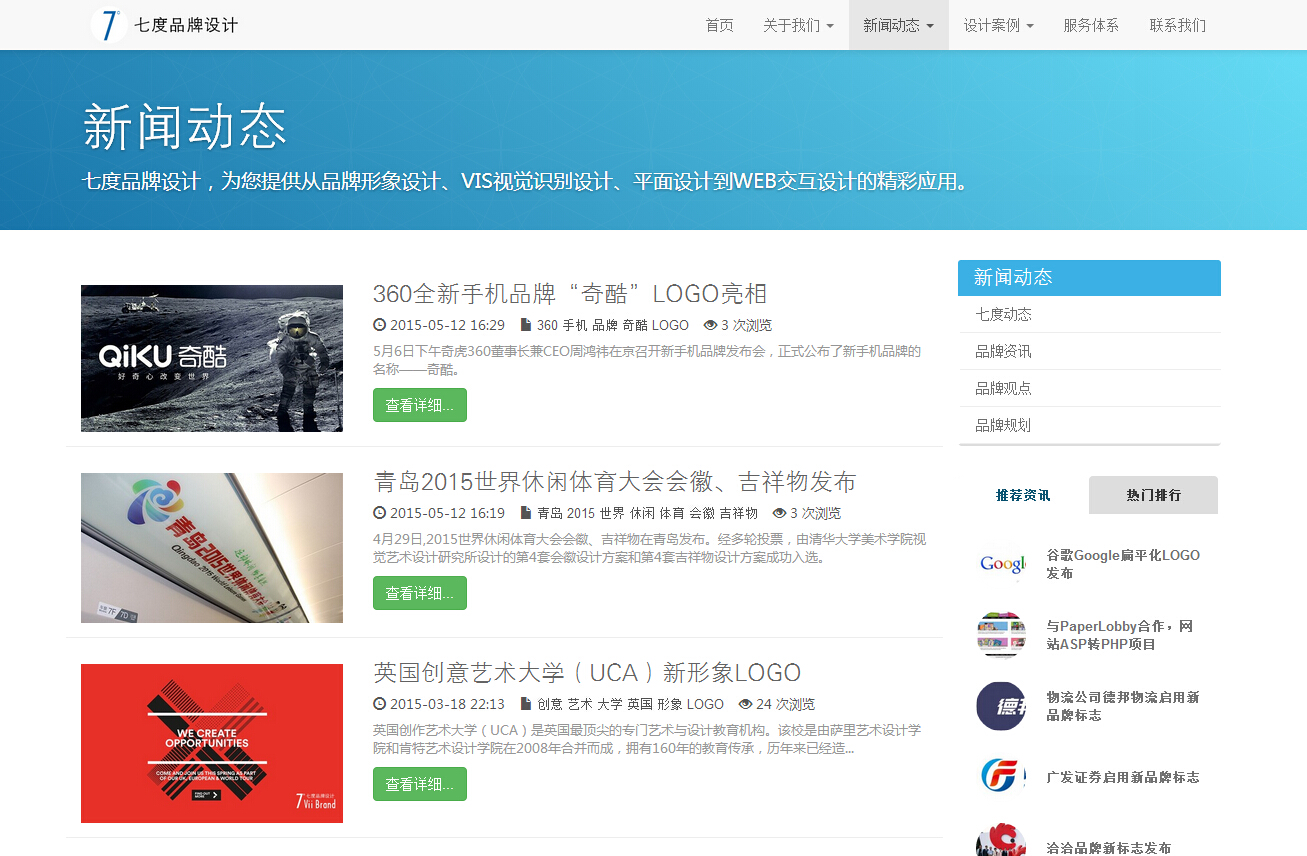
Task: Click the 七度品牌设计 brand name text
Action: point(187,25)
